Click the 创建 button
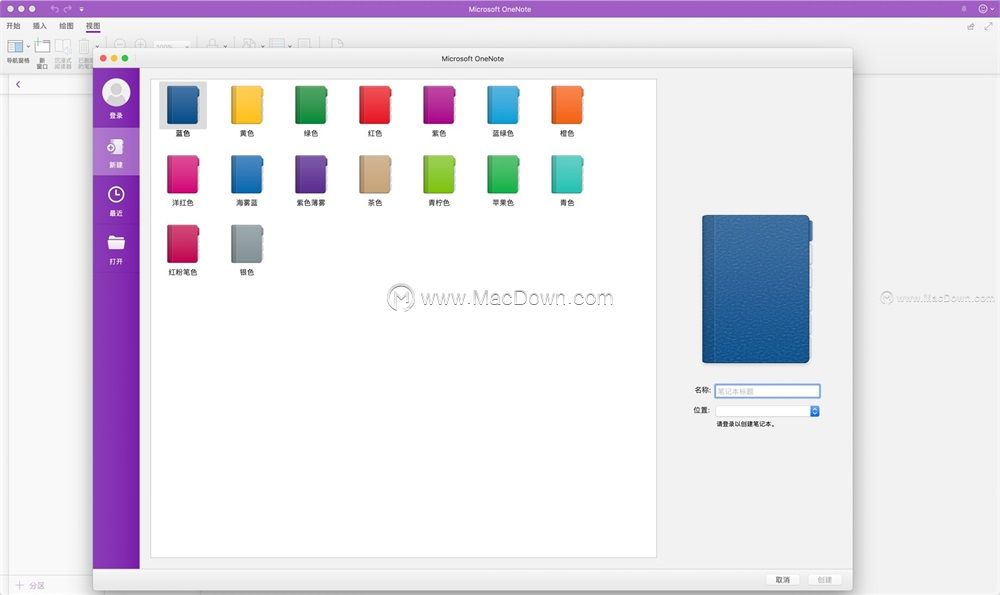 pyautogui.click(x=825, y=580)
